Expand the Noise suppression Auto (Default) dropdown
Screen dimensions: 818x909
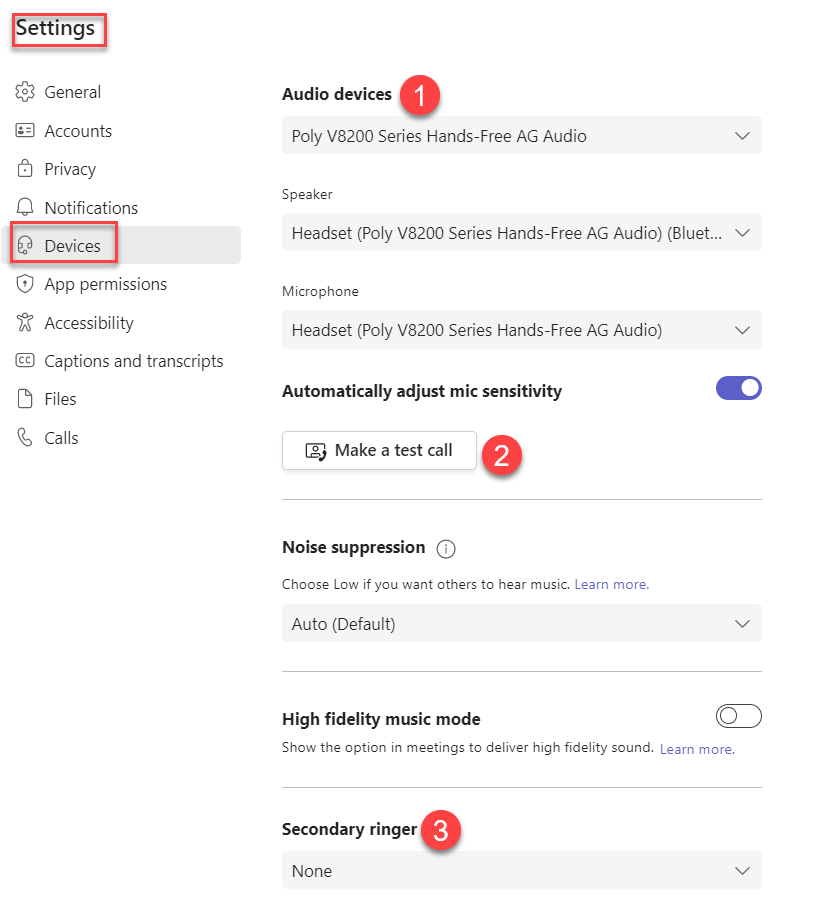[x=521, y=624]
